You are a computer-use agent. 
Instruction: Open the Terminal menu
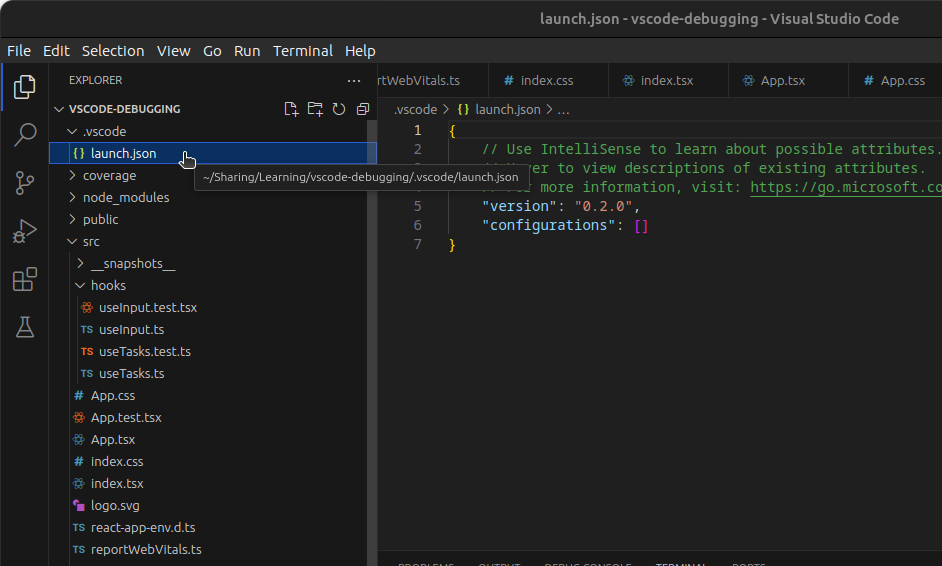coord(302,51)
